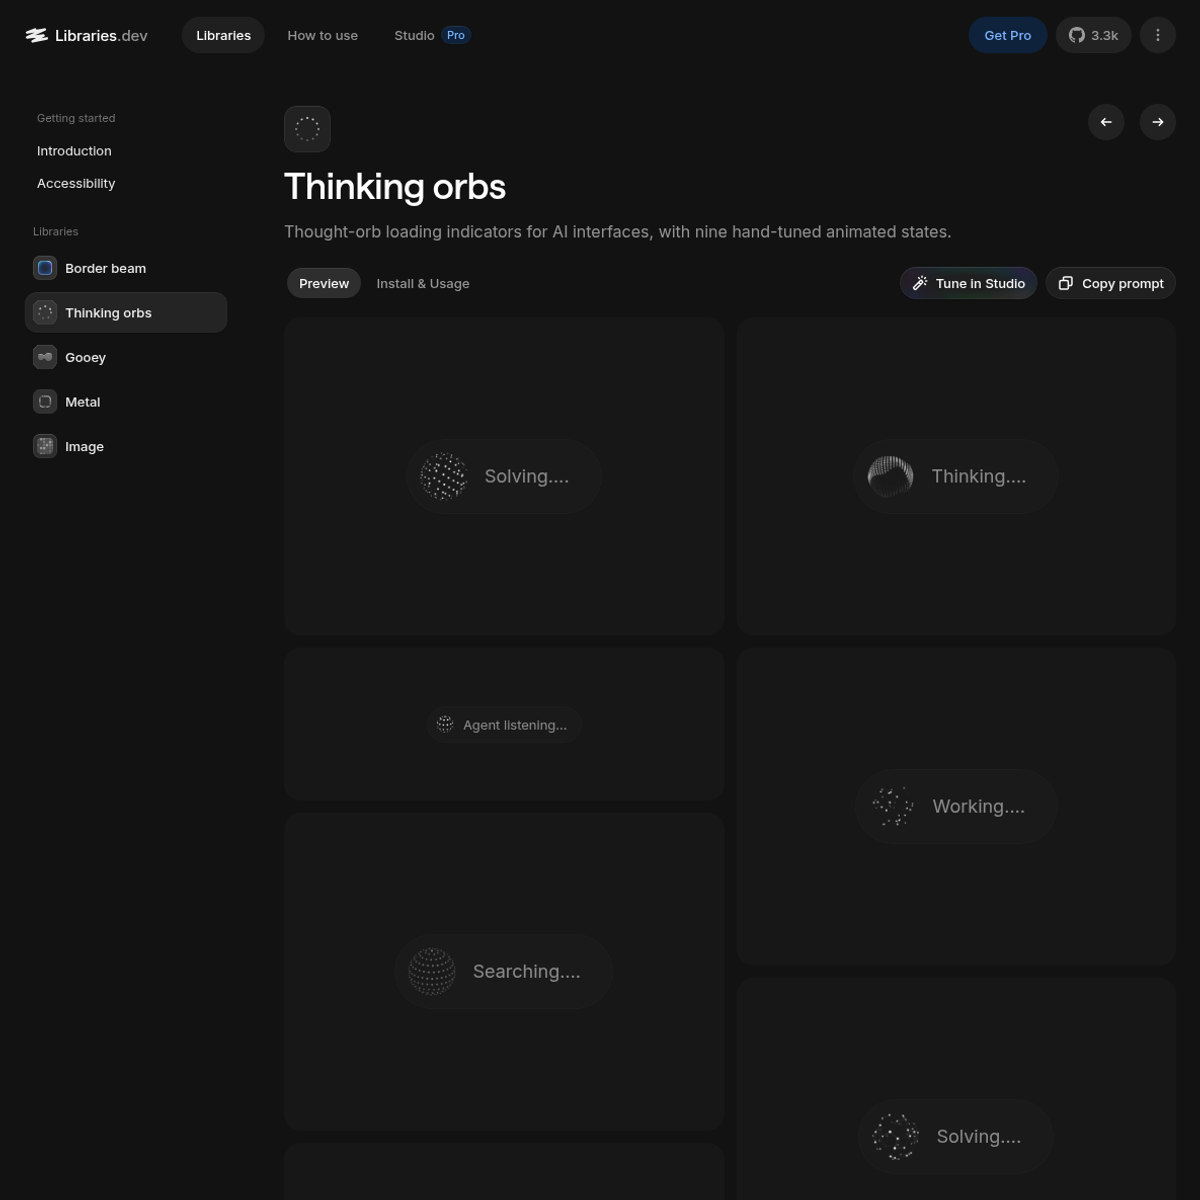The height and width of the screenshot is (1200, 1200).
Task: Click the Border beam sidebar icon
Action: [x=45, y=268]
